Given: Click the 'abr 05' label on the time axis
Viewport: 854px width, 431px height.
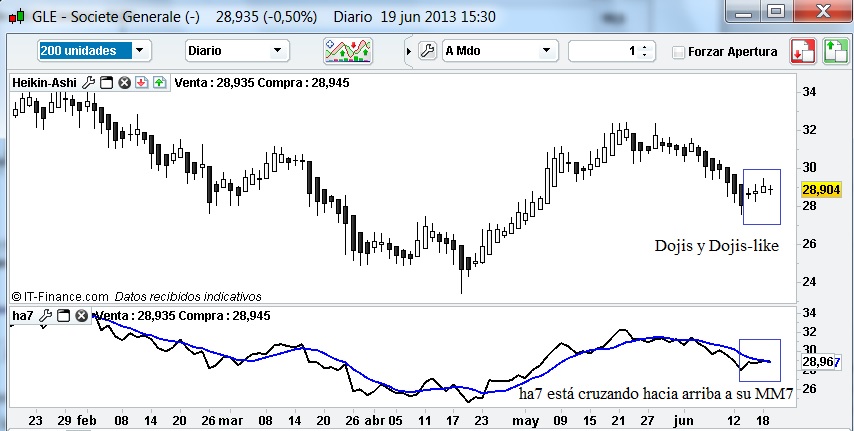Looking at the screenshot, I should [383, 421].
